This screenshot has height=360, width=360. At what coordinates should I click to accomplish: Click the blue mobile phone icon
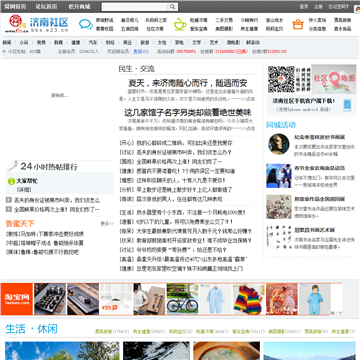click(x=347, y=105)
